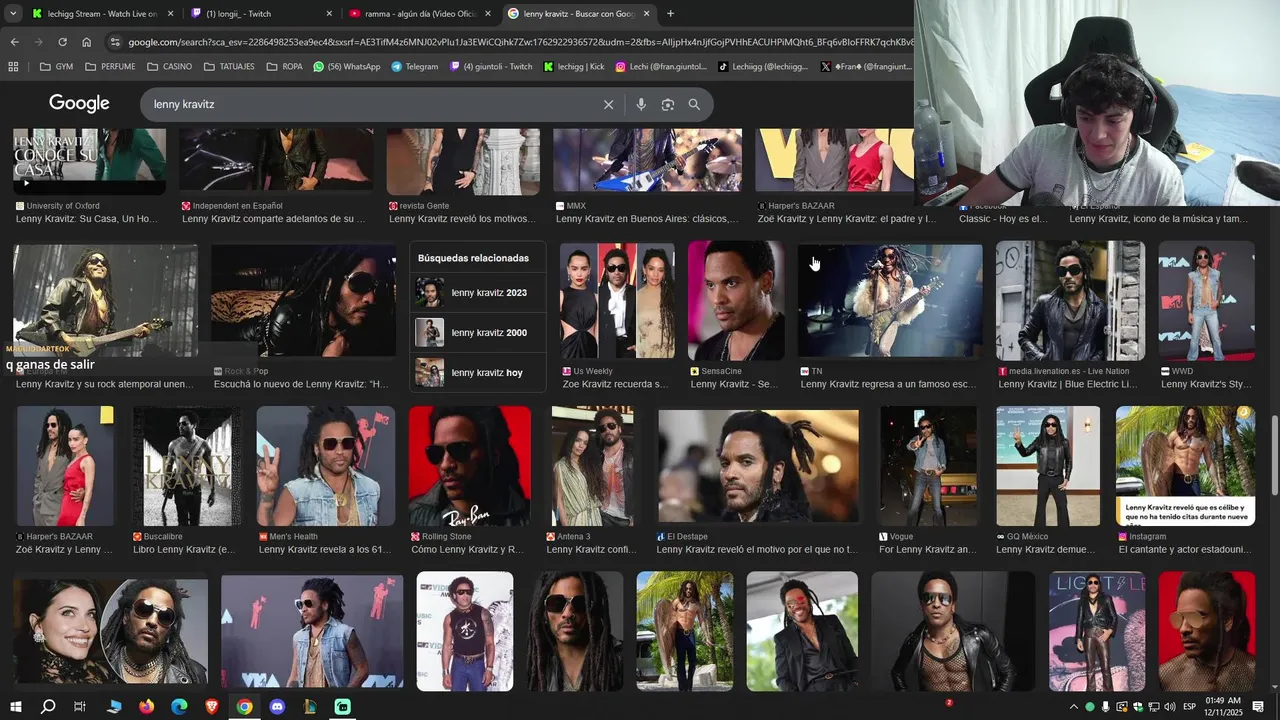1280x720 pixels.
Task: Switch to the 'longii_ - Twitch' tab
Action: (262, 14)
